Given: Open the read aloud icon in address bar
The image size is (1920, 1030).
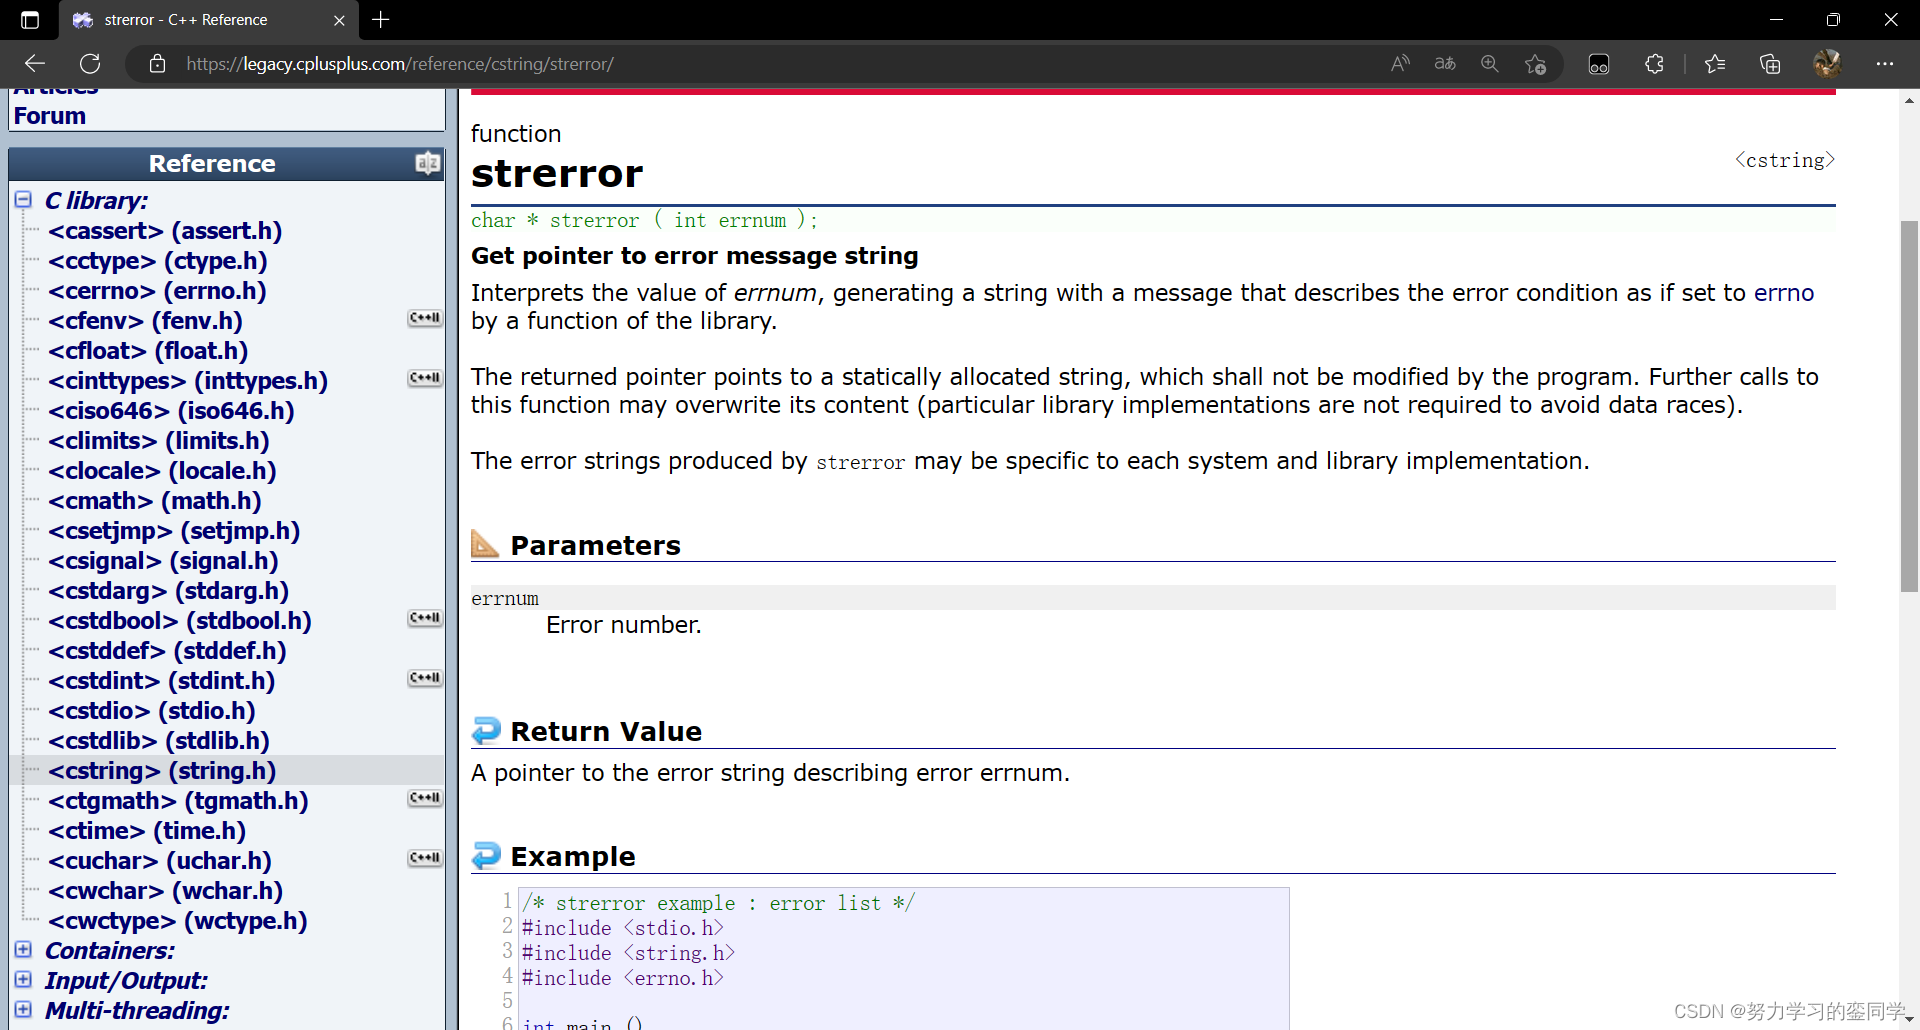Looking at the screenshot, I should point(1400,64).
